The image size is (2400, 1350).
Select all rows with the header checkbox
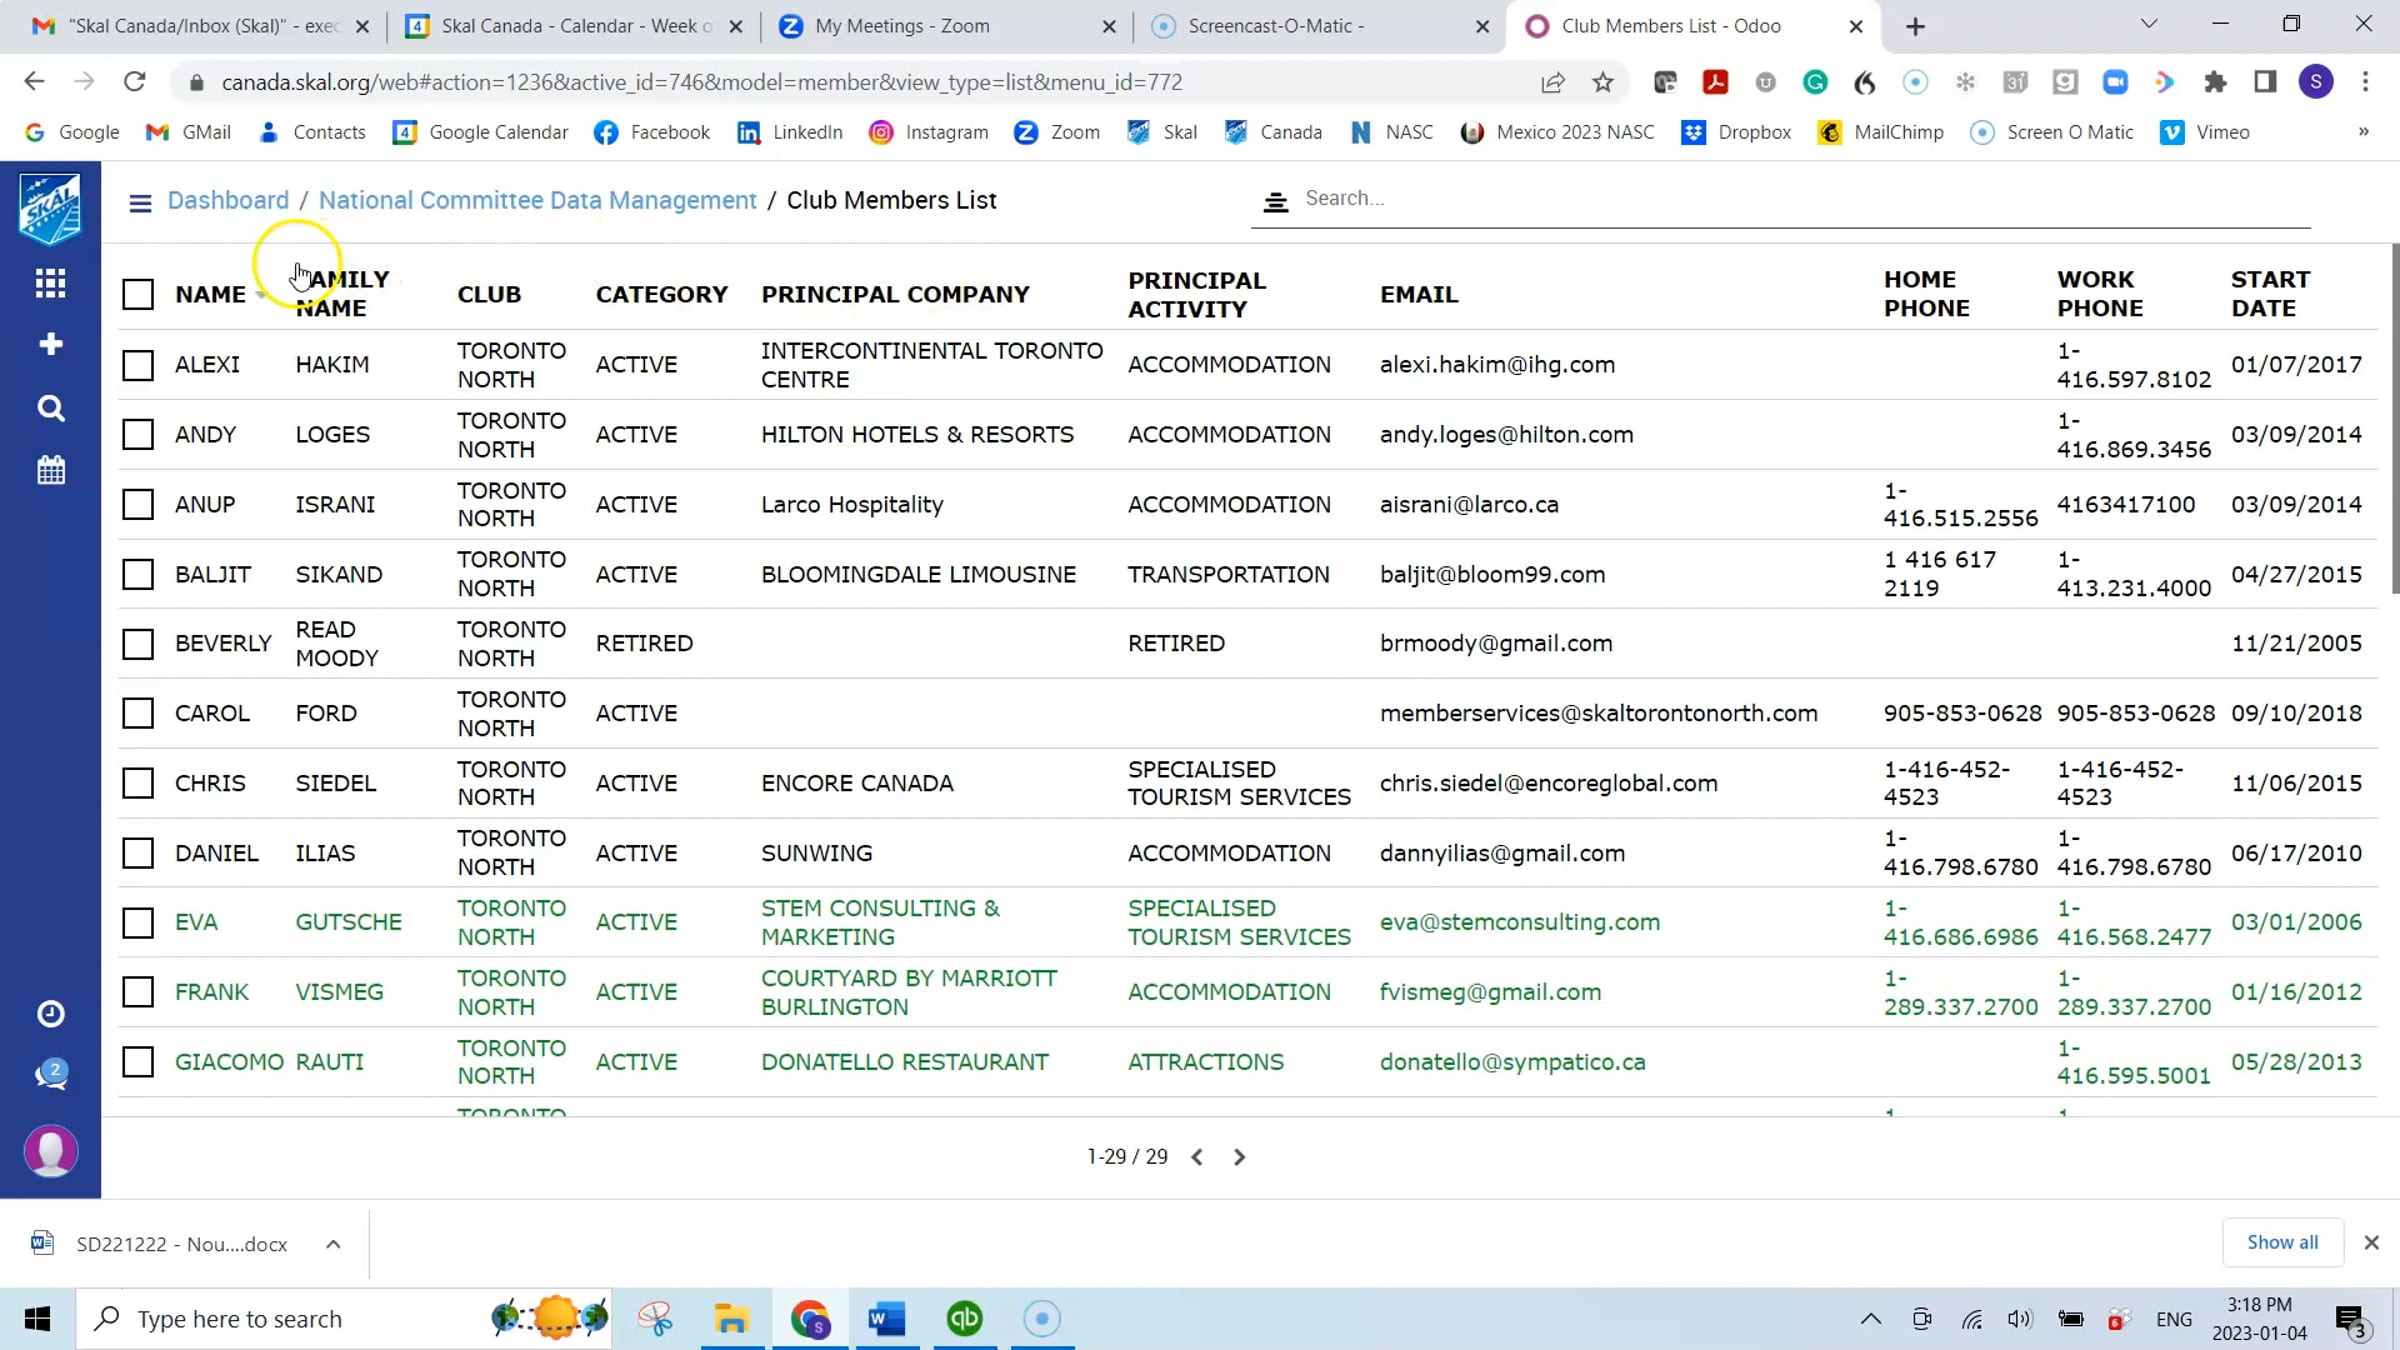click(x=138, y=294)
